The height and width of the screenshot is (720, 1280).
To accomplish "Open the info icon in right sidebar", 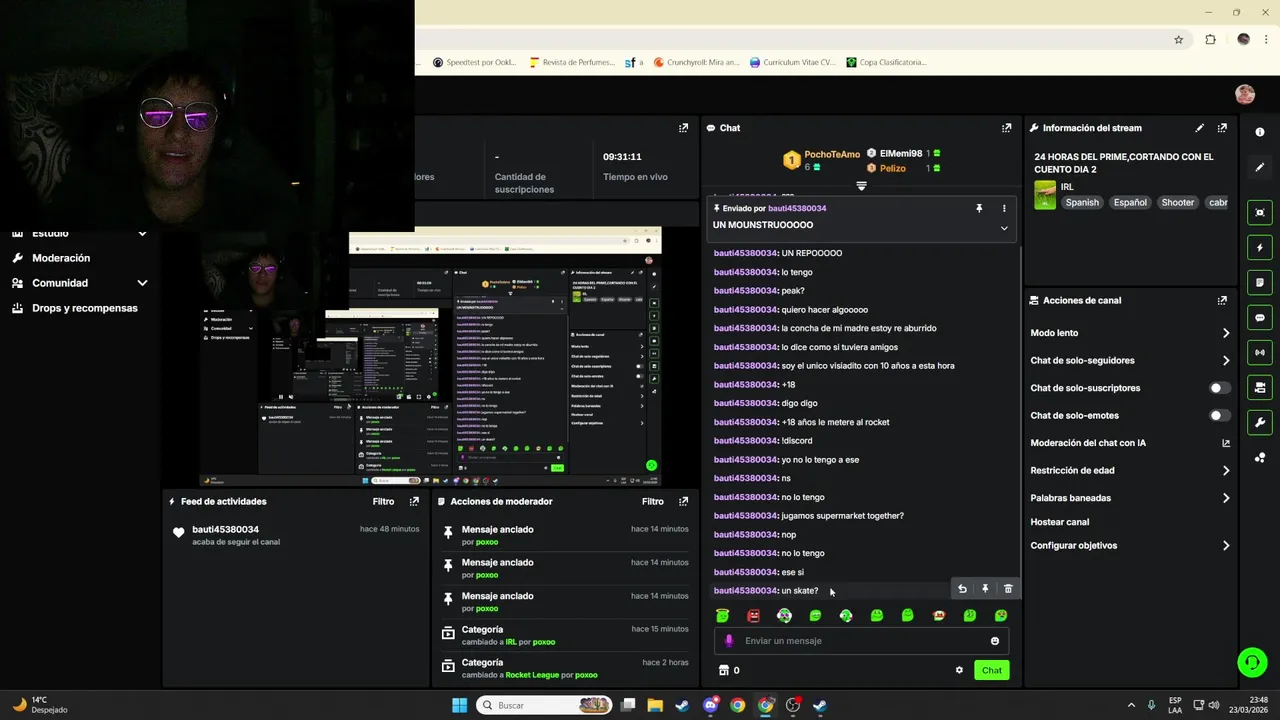I will pos(1260,132).
